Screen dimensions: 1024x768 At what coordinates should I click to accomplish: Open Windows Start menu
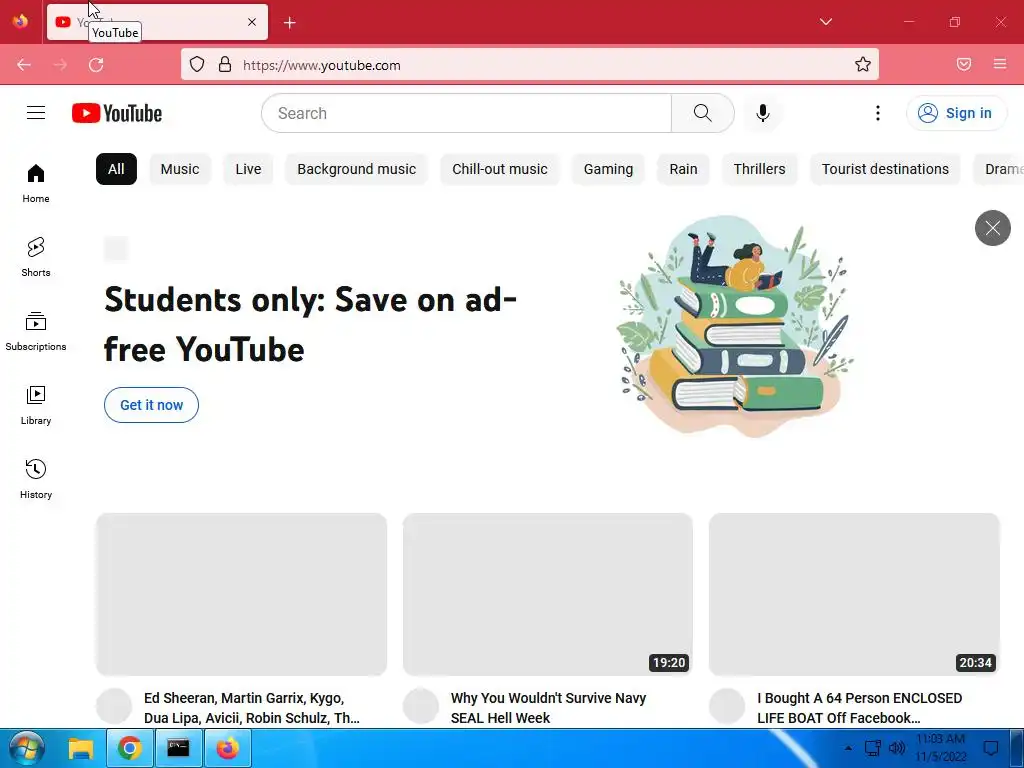tap(27, 748)
